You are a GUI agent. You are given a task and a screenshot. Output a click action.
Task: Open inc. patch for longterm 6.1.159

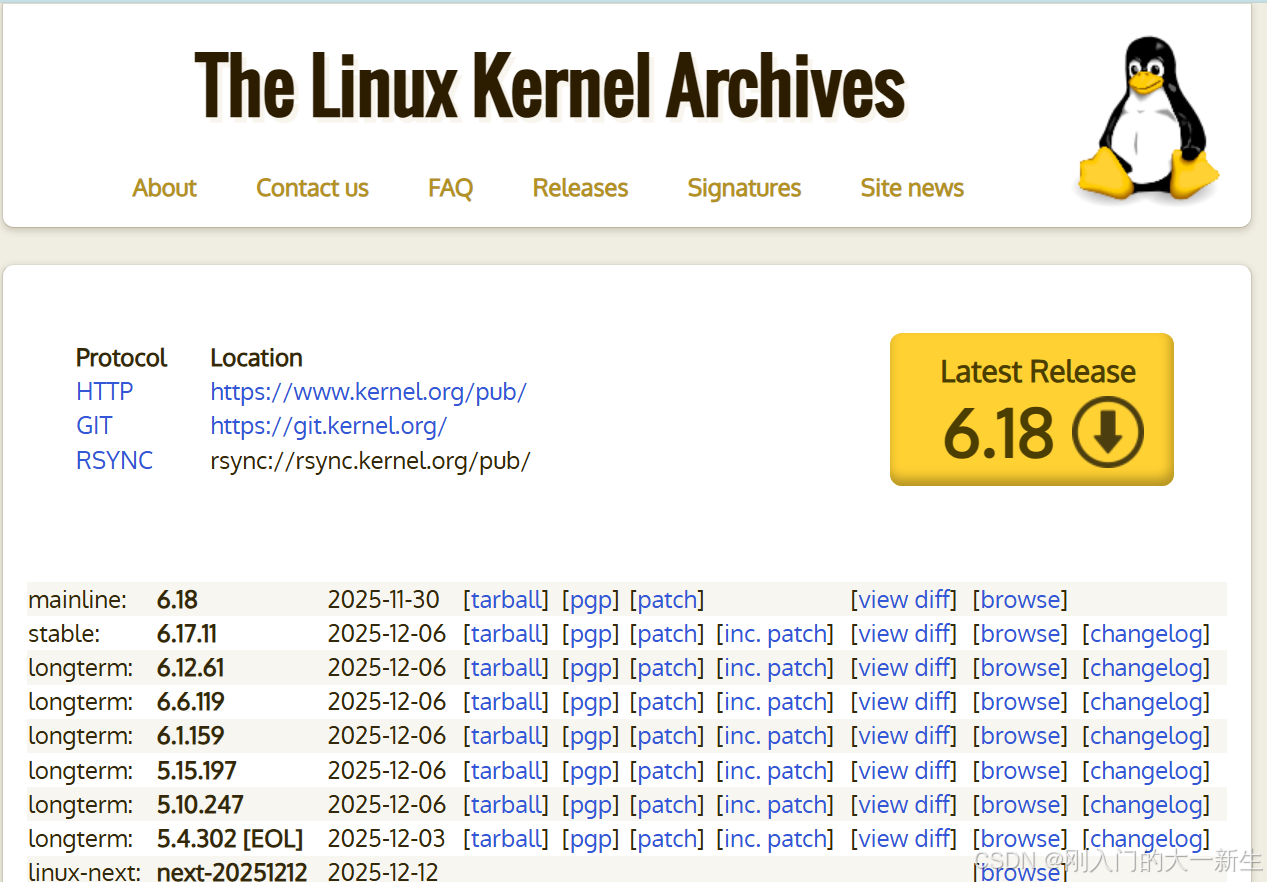[x=776, y=736]
